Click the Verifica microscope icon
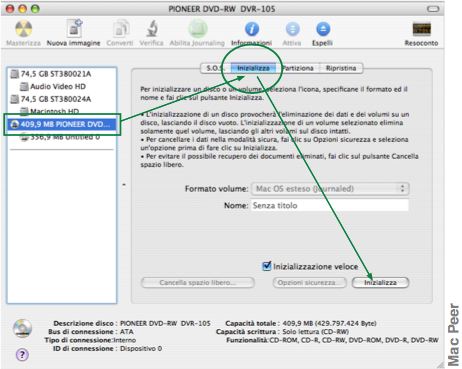 point(152,29)
